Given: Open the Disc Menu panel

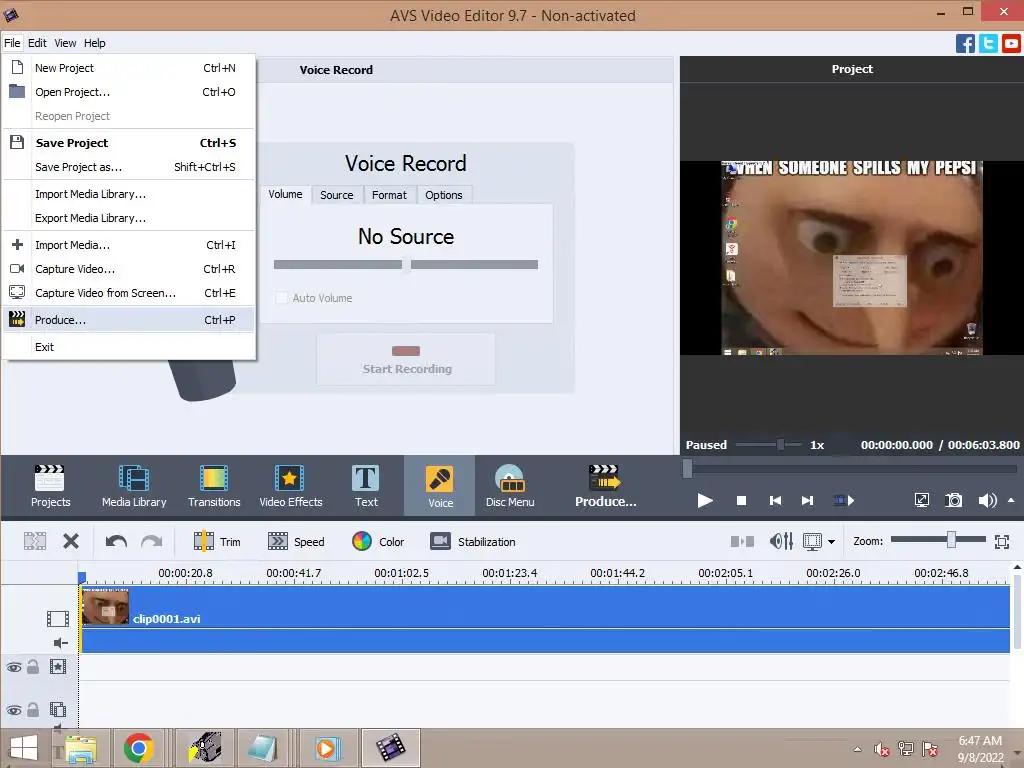Looking at the screenshot, I should point(510,486).
